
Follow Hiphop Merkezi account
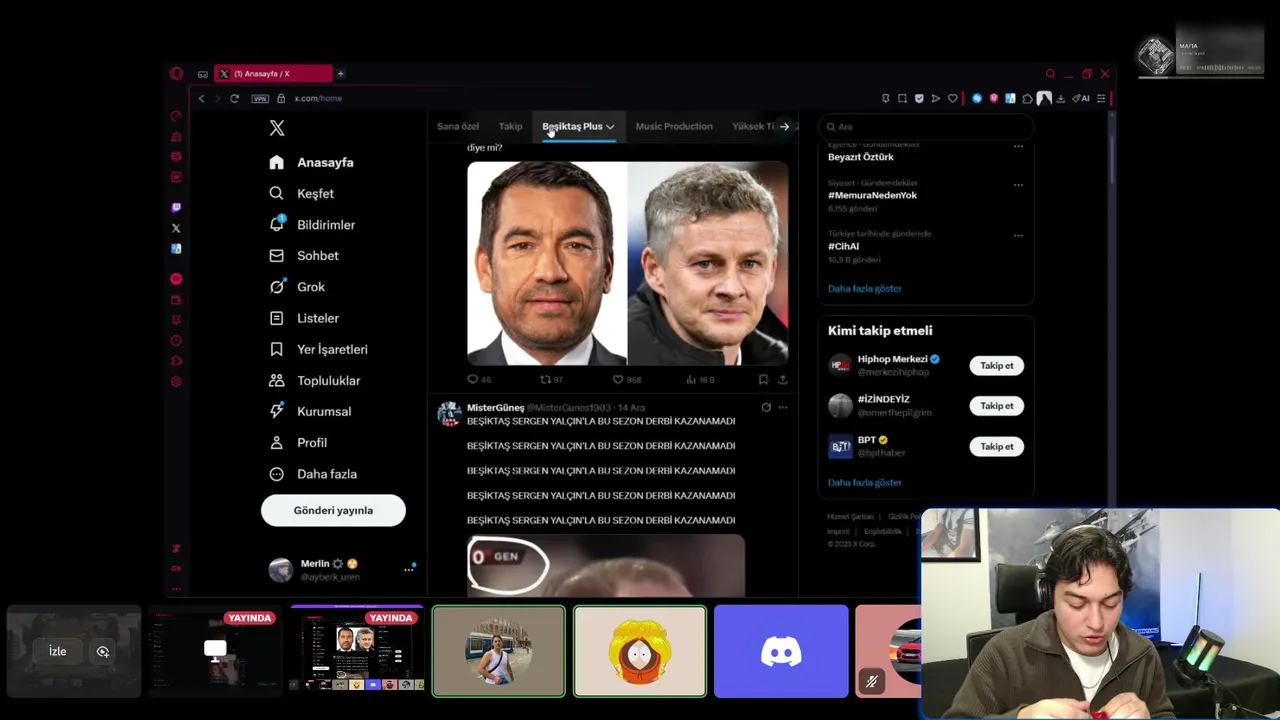coord(996,365)
